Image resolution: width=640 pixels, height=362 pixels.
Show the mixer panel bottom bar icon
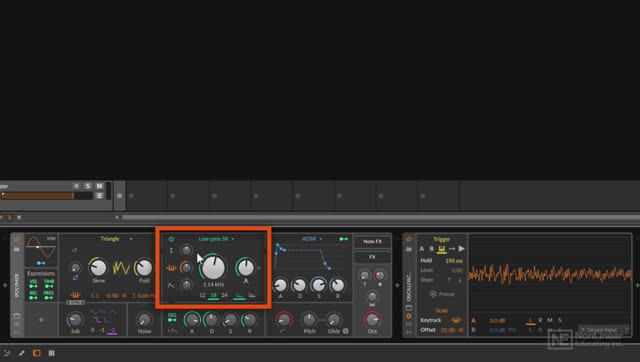click(x=51, y=353)
